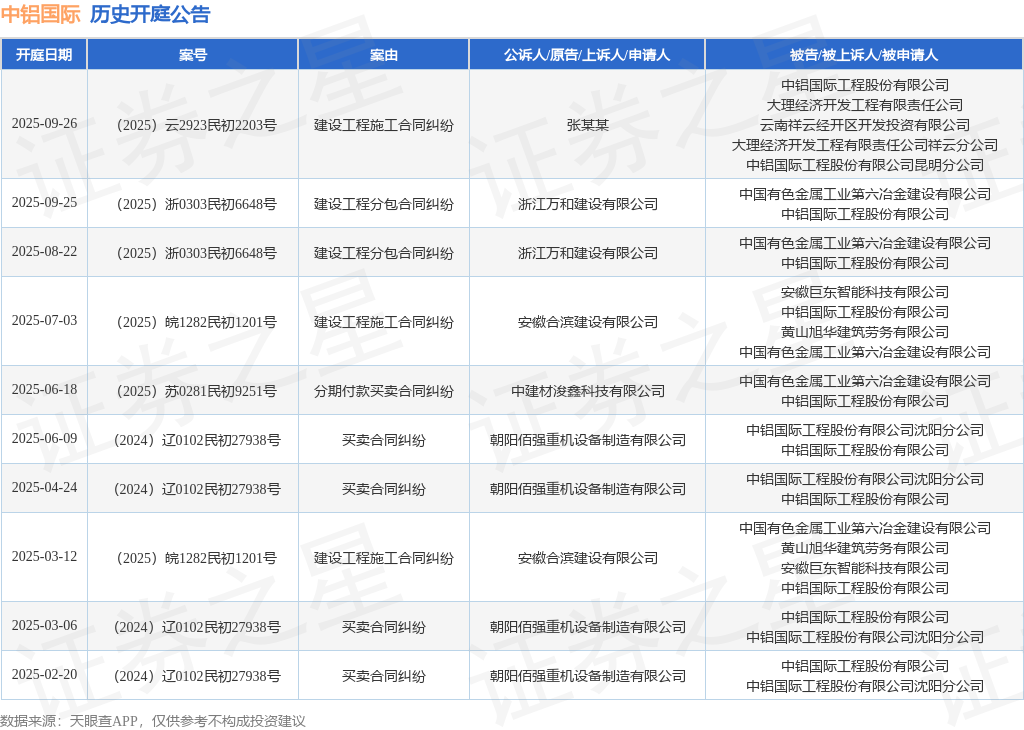Screen dimensions: 1024x730
Task: Click case number 浙0303民初6648号 in the 2025-08-22 row
Action: (x=196, y=253)
